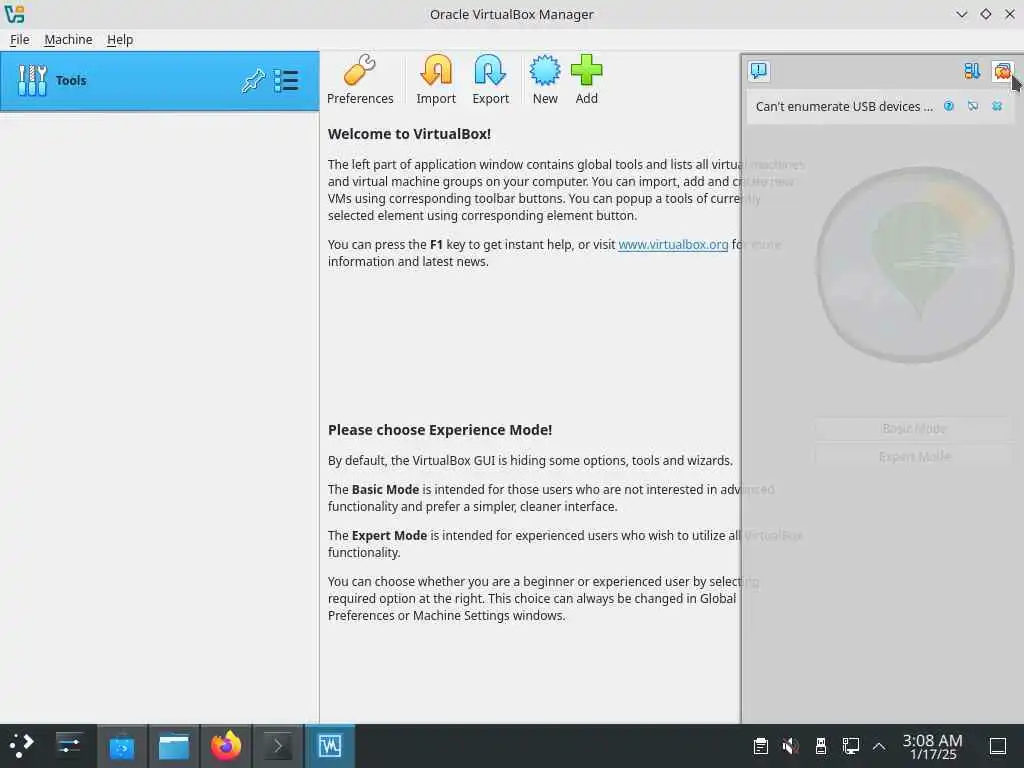Open the Machine menu
1024x768 pixels.
(x=68, y=40)
